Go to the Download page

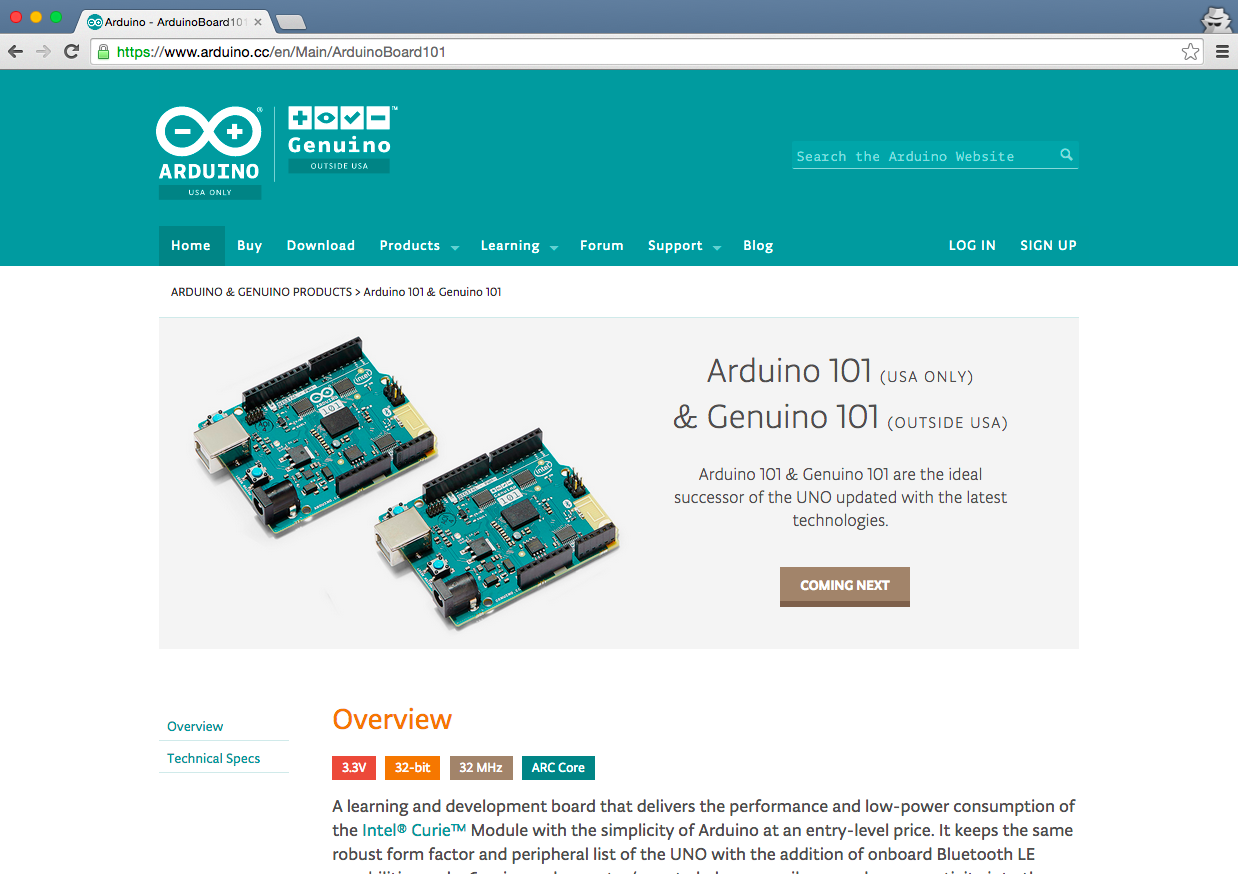point(320,245)
